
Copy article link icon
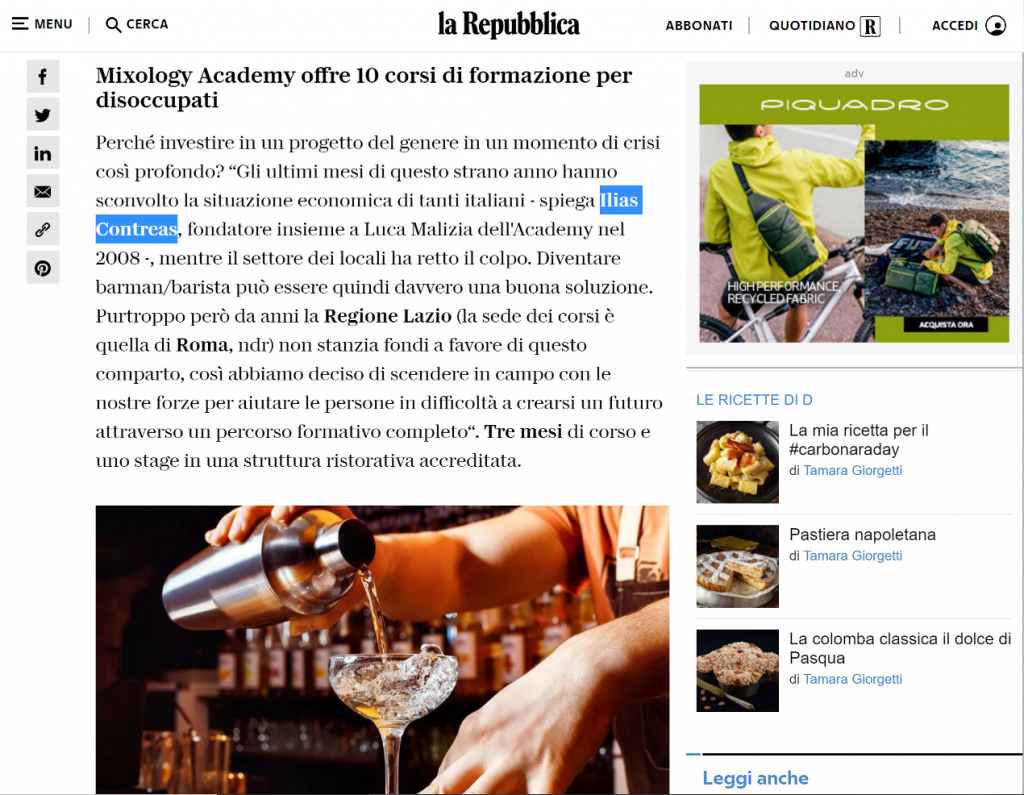pyautogui.click(x=43, y=229)
